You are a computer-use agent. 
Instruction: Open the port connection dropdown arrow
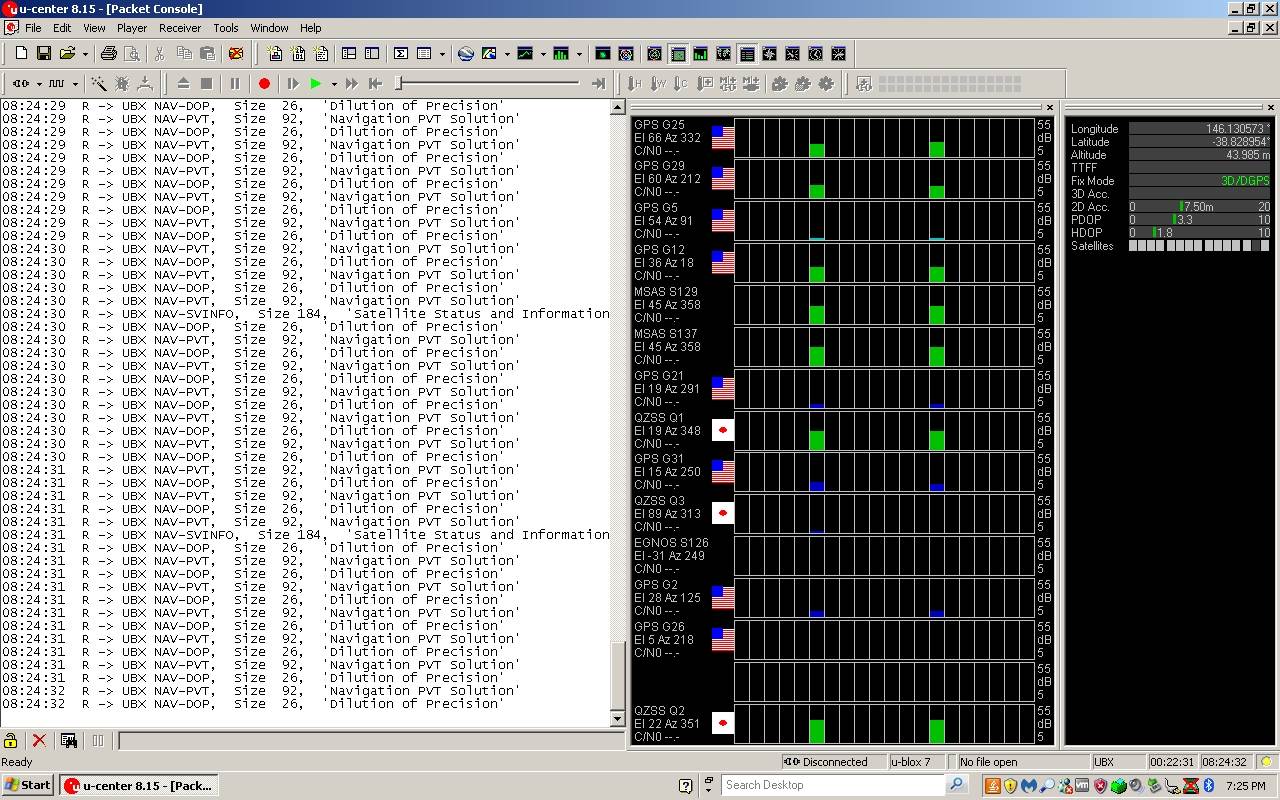[39, 84]
